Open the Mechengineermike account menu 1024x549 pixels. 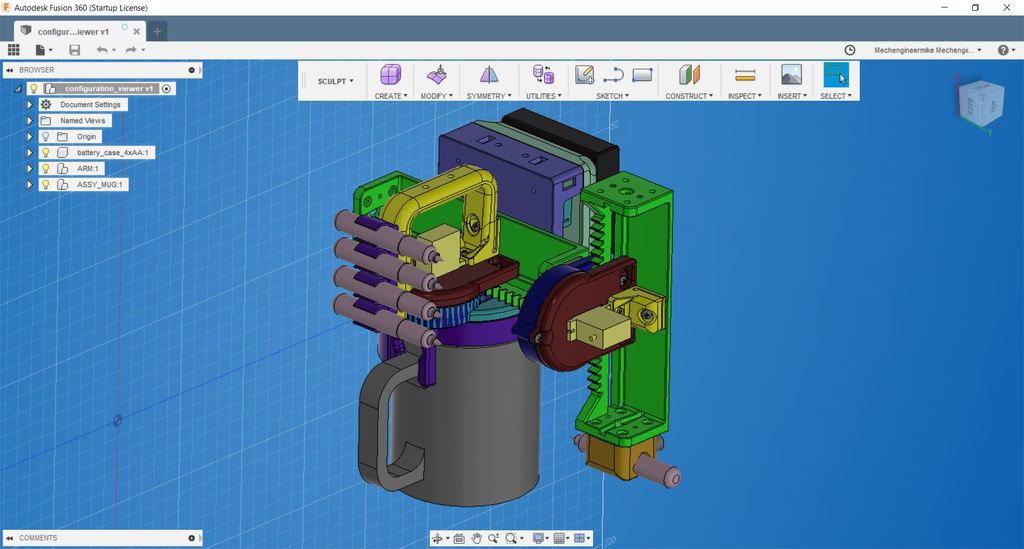[x=927, y=50]
